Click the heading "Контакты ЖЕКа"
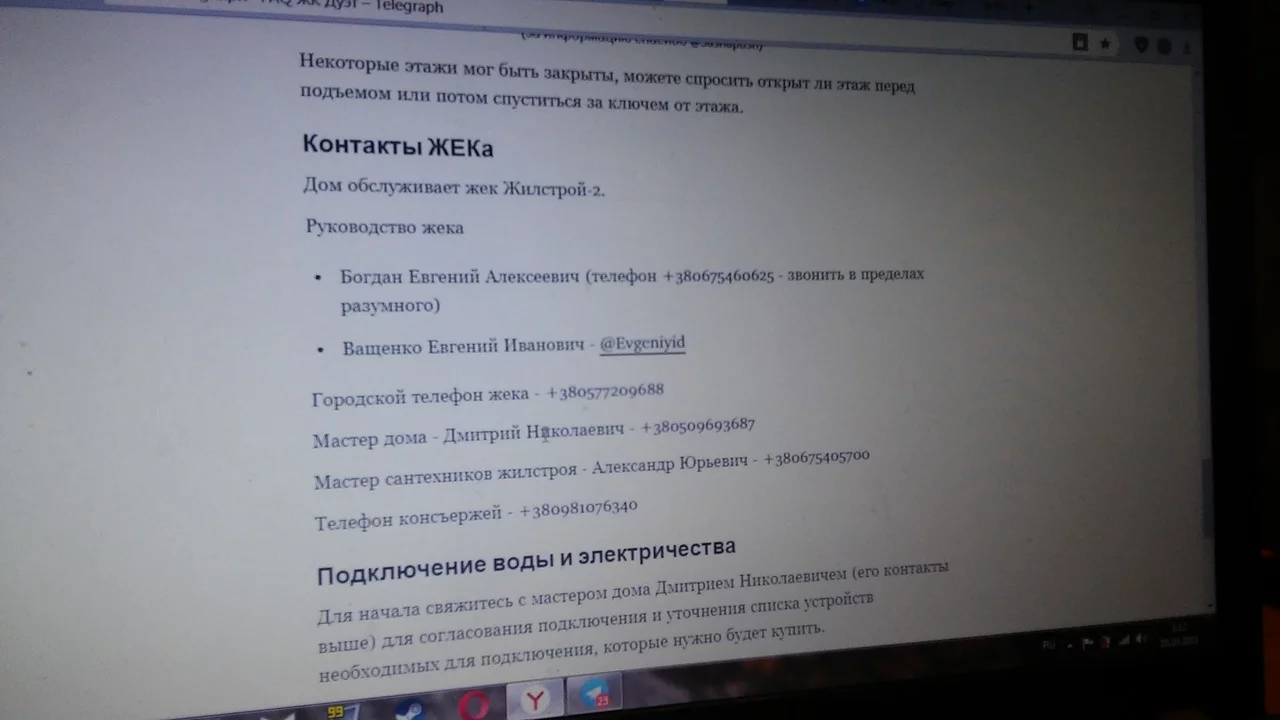This screenshot has height=720, width=1280. click(x=398, y=146)
